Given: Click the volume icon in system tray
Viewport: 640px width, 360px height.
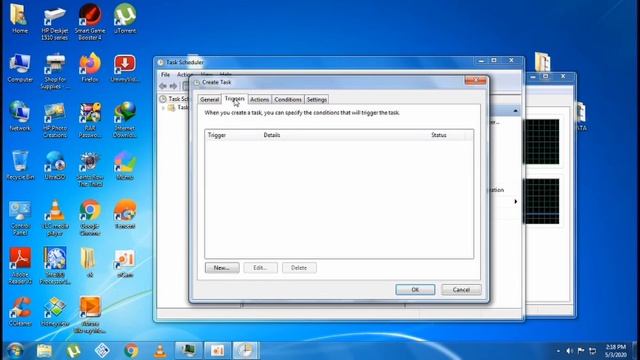Looking at the screenshot, I should [x=569, y=351].
